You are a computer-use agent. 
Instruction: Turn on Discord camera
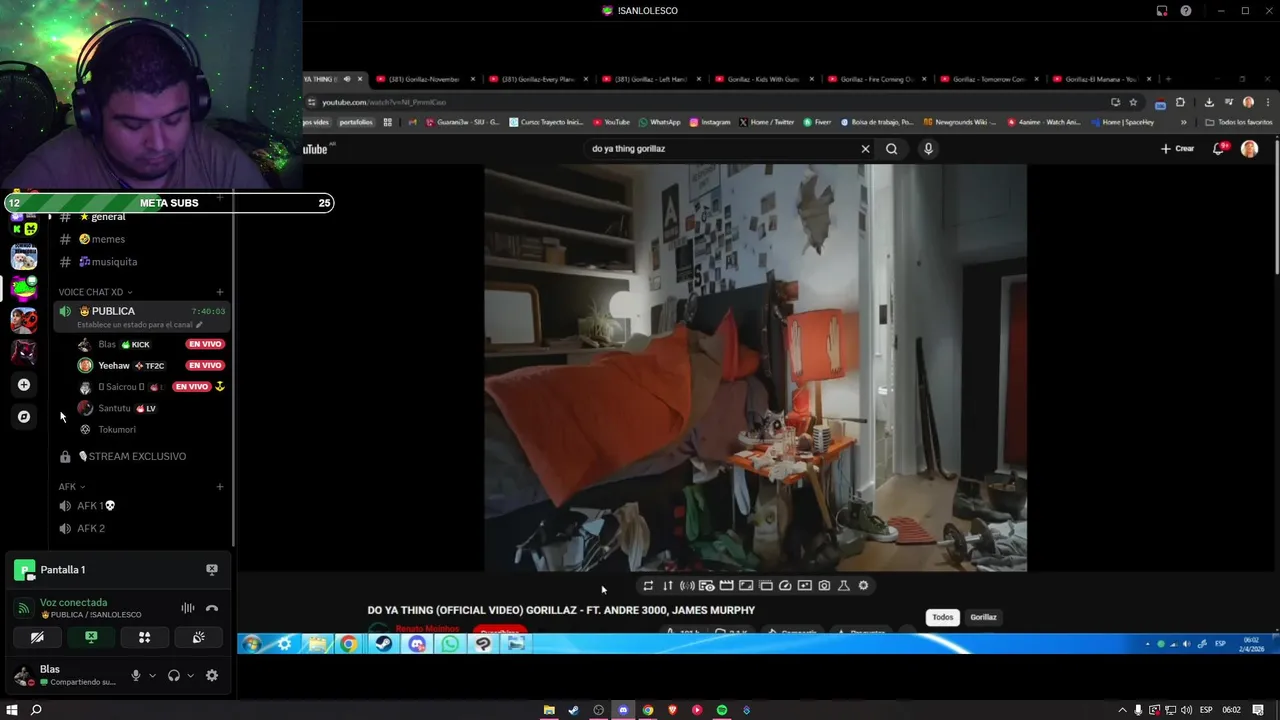click(37, 637)
